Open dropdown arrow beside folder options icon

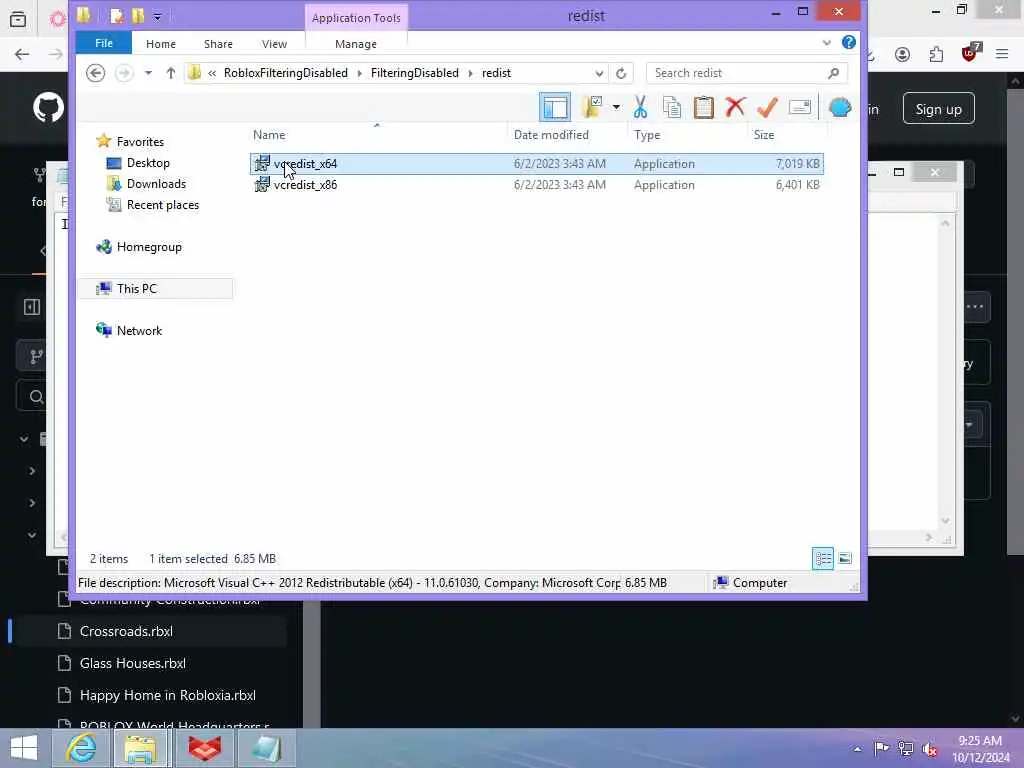coord(616,107)
